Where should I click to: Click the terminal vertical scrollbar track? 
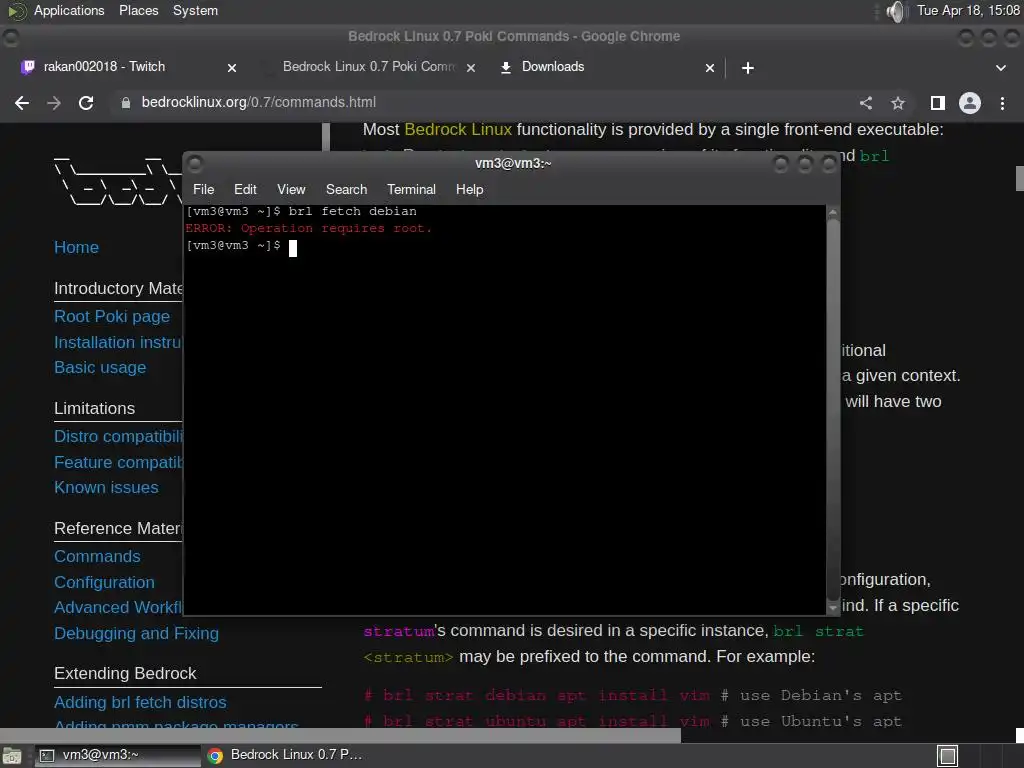point(833,410)
